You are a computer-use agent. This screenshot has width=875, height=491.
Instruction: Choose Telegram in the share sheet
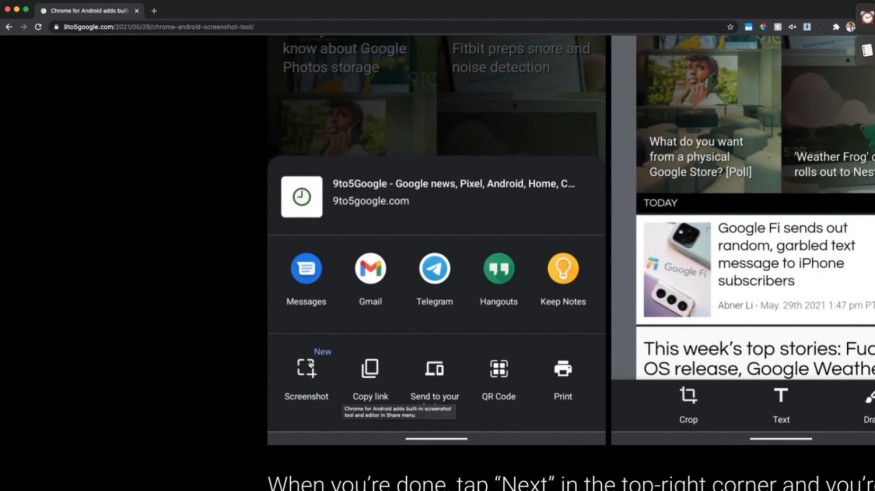(434, 268)
